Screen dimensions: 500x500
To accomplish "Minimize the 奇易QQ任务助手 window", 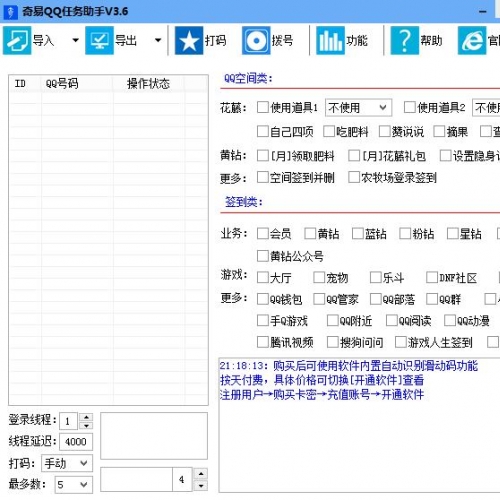I will (483, 12).
